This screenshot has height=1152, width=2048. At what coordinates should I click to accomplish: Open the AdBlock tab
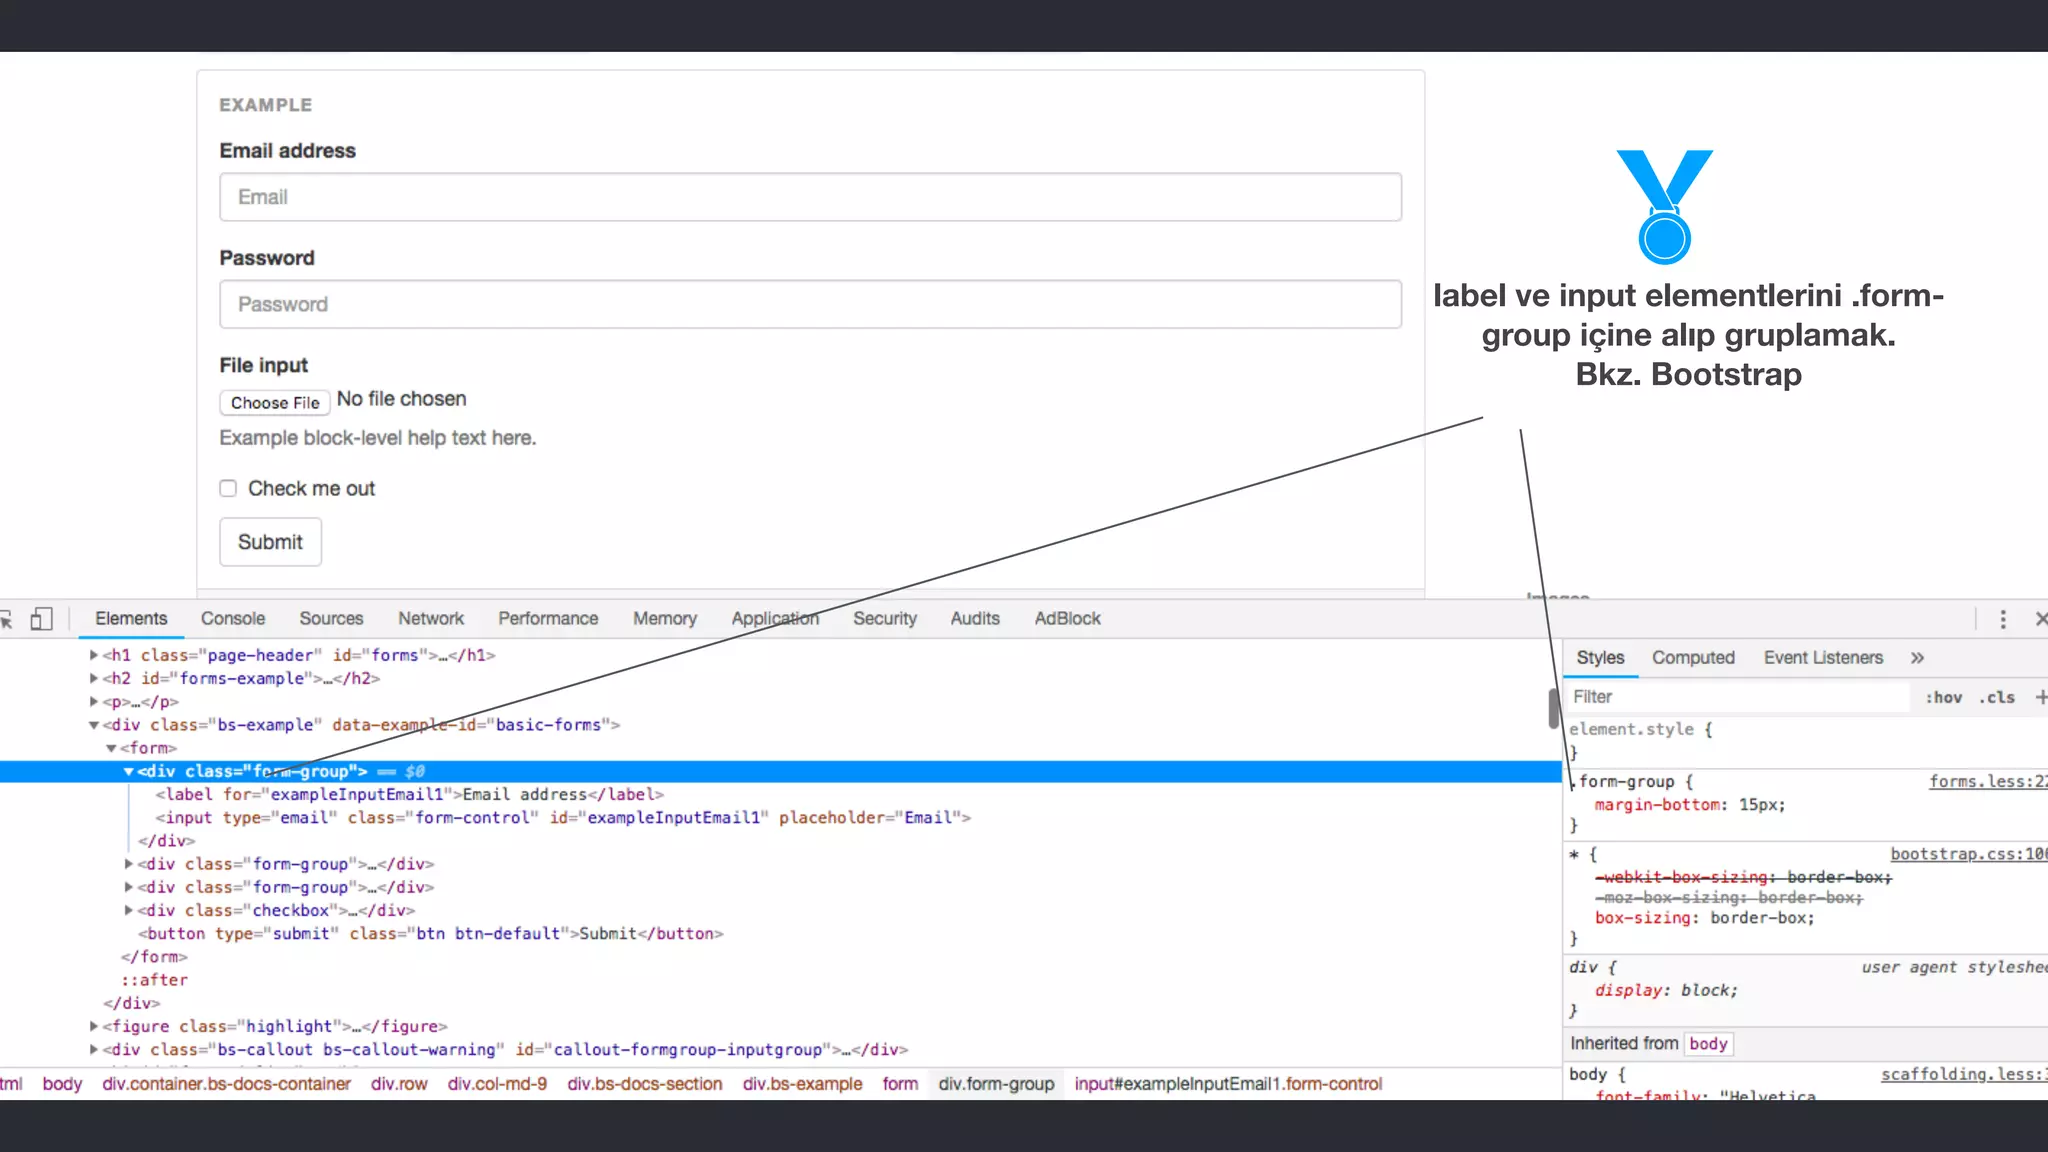pyautogui.click(x=1067, y=619)
